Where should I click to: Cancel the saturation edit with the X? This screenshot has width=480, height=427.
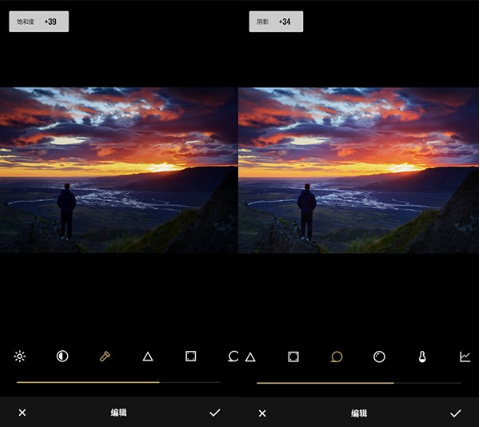pyautogui.click(x=22, y=413)
